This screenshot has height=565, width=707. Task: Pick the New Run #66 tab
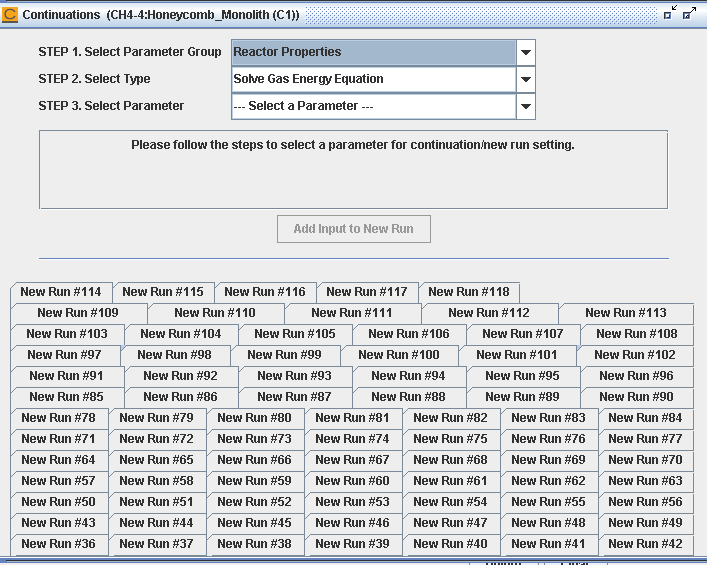coord(254,460)
